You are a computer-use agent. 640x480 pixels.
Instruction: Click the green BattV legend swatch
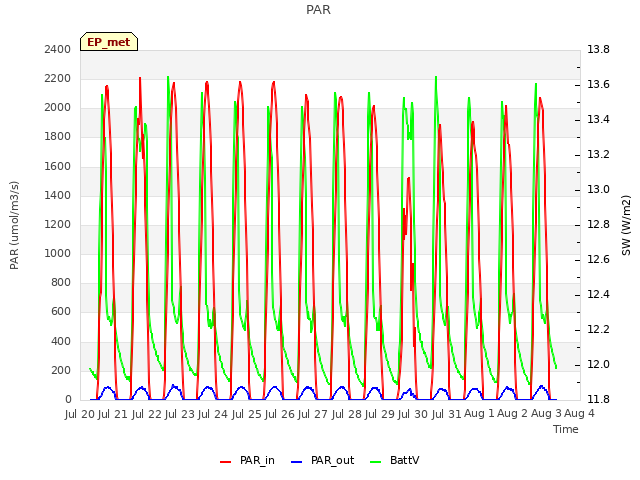[x=376, y=462]
